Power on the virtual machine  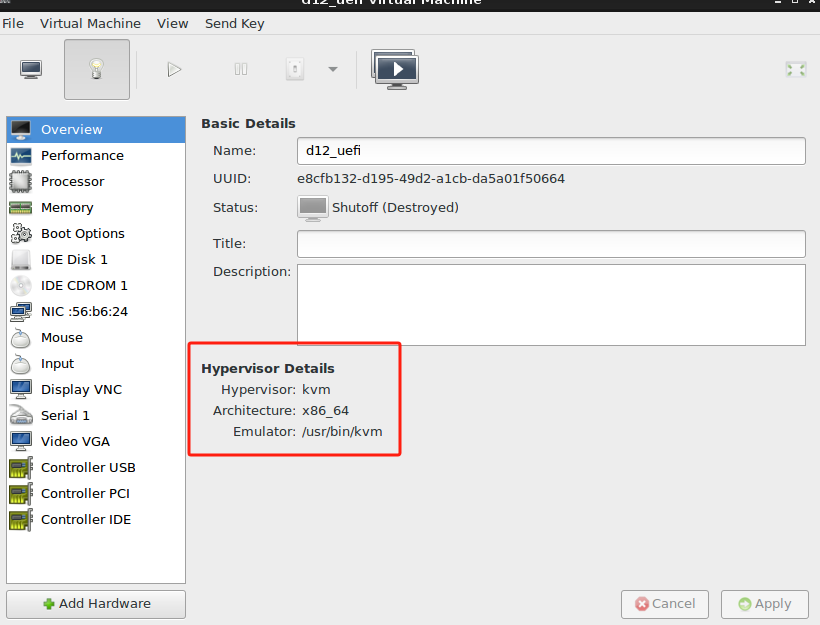pos(174,69)
